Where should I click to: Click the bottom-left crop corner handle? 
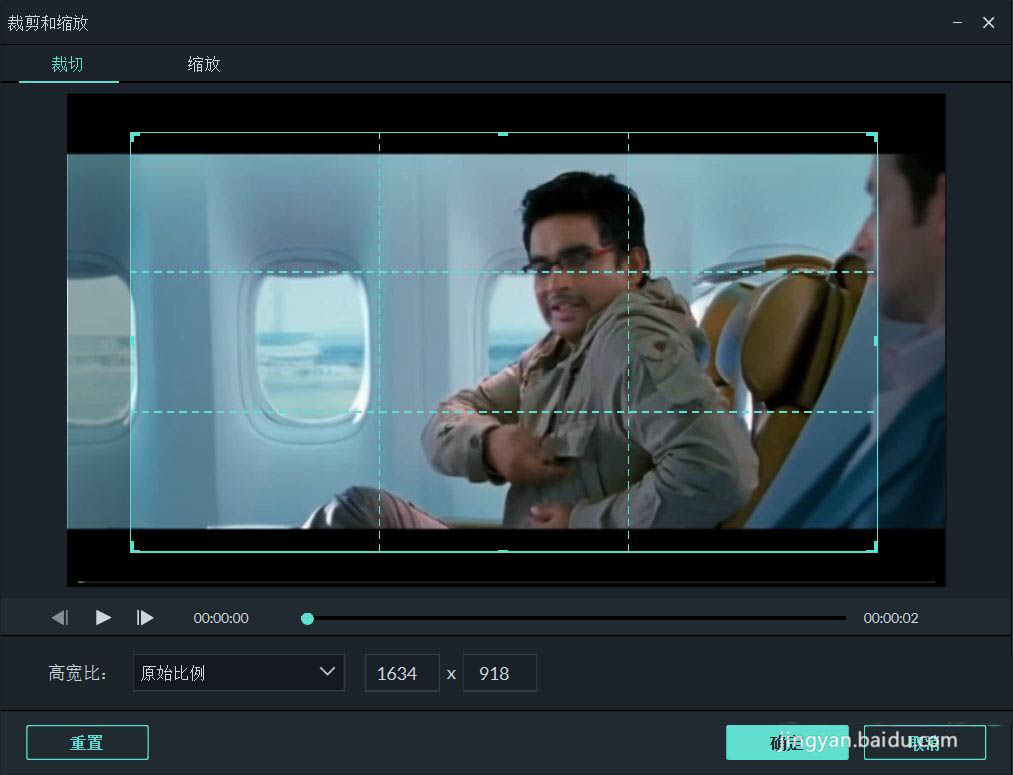click(134, 548)
